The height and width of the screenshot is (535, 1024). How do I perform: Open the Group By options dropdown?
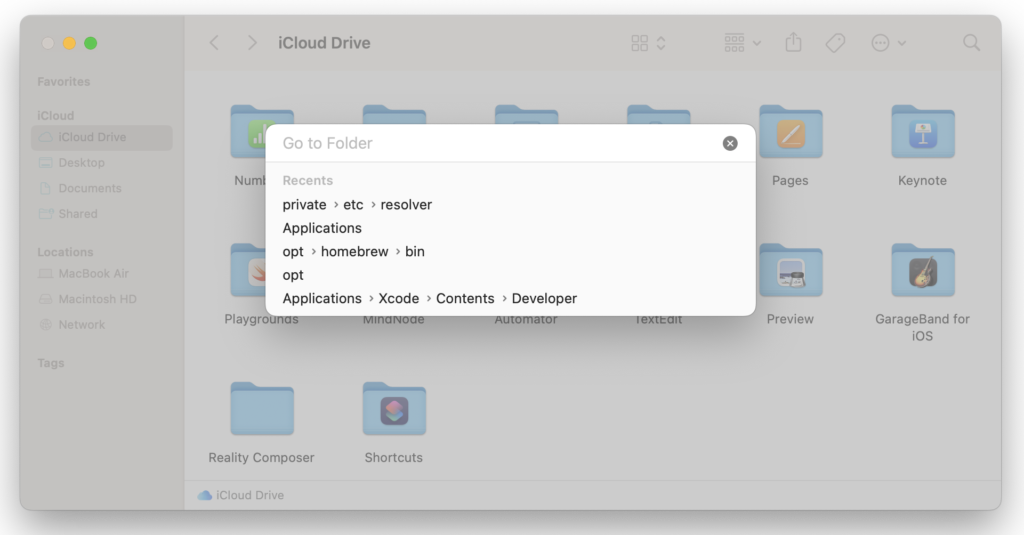click(742, 43)
